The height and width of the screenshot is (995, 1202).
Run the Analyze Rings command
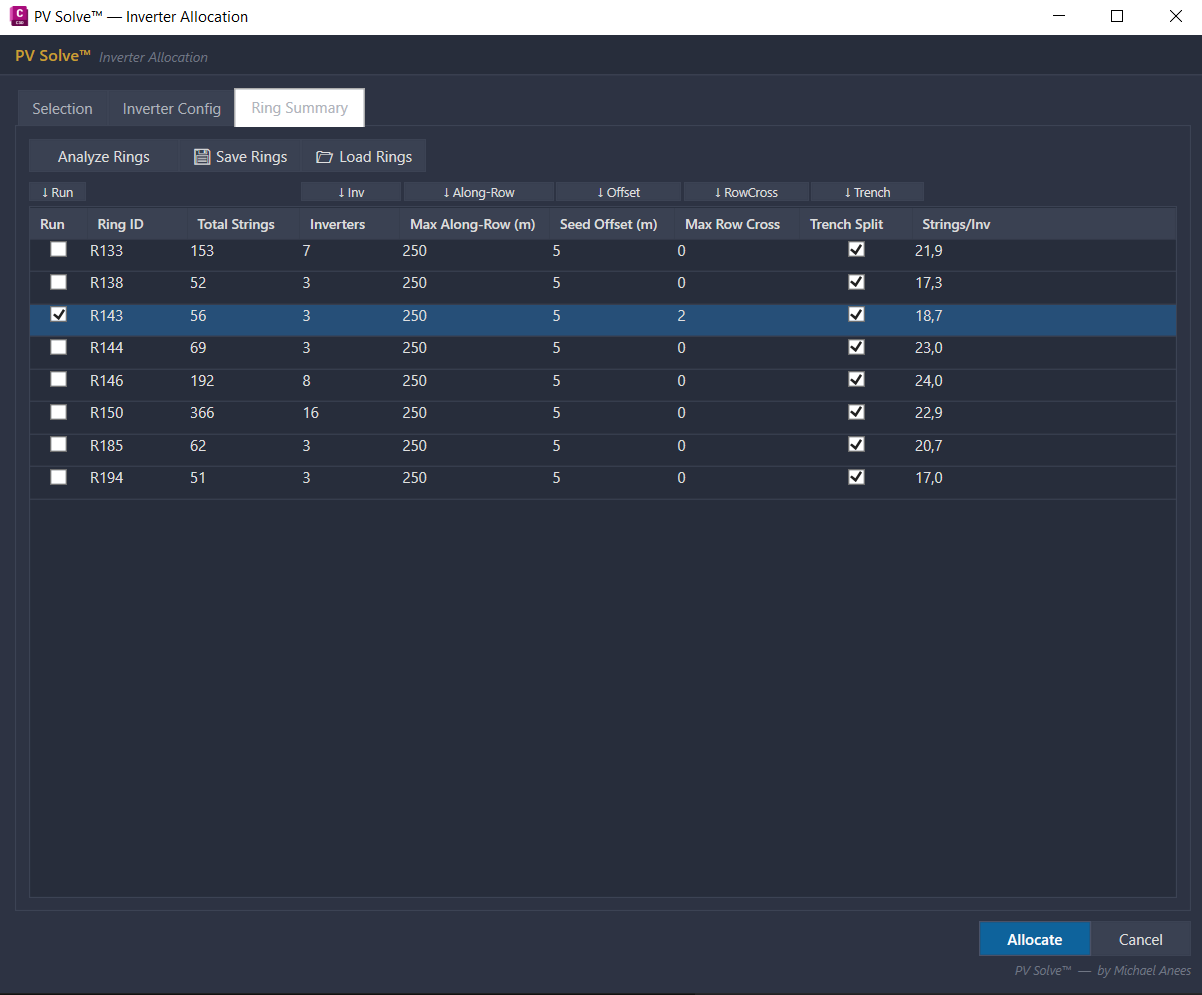(x=103, y=157)
